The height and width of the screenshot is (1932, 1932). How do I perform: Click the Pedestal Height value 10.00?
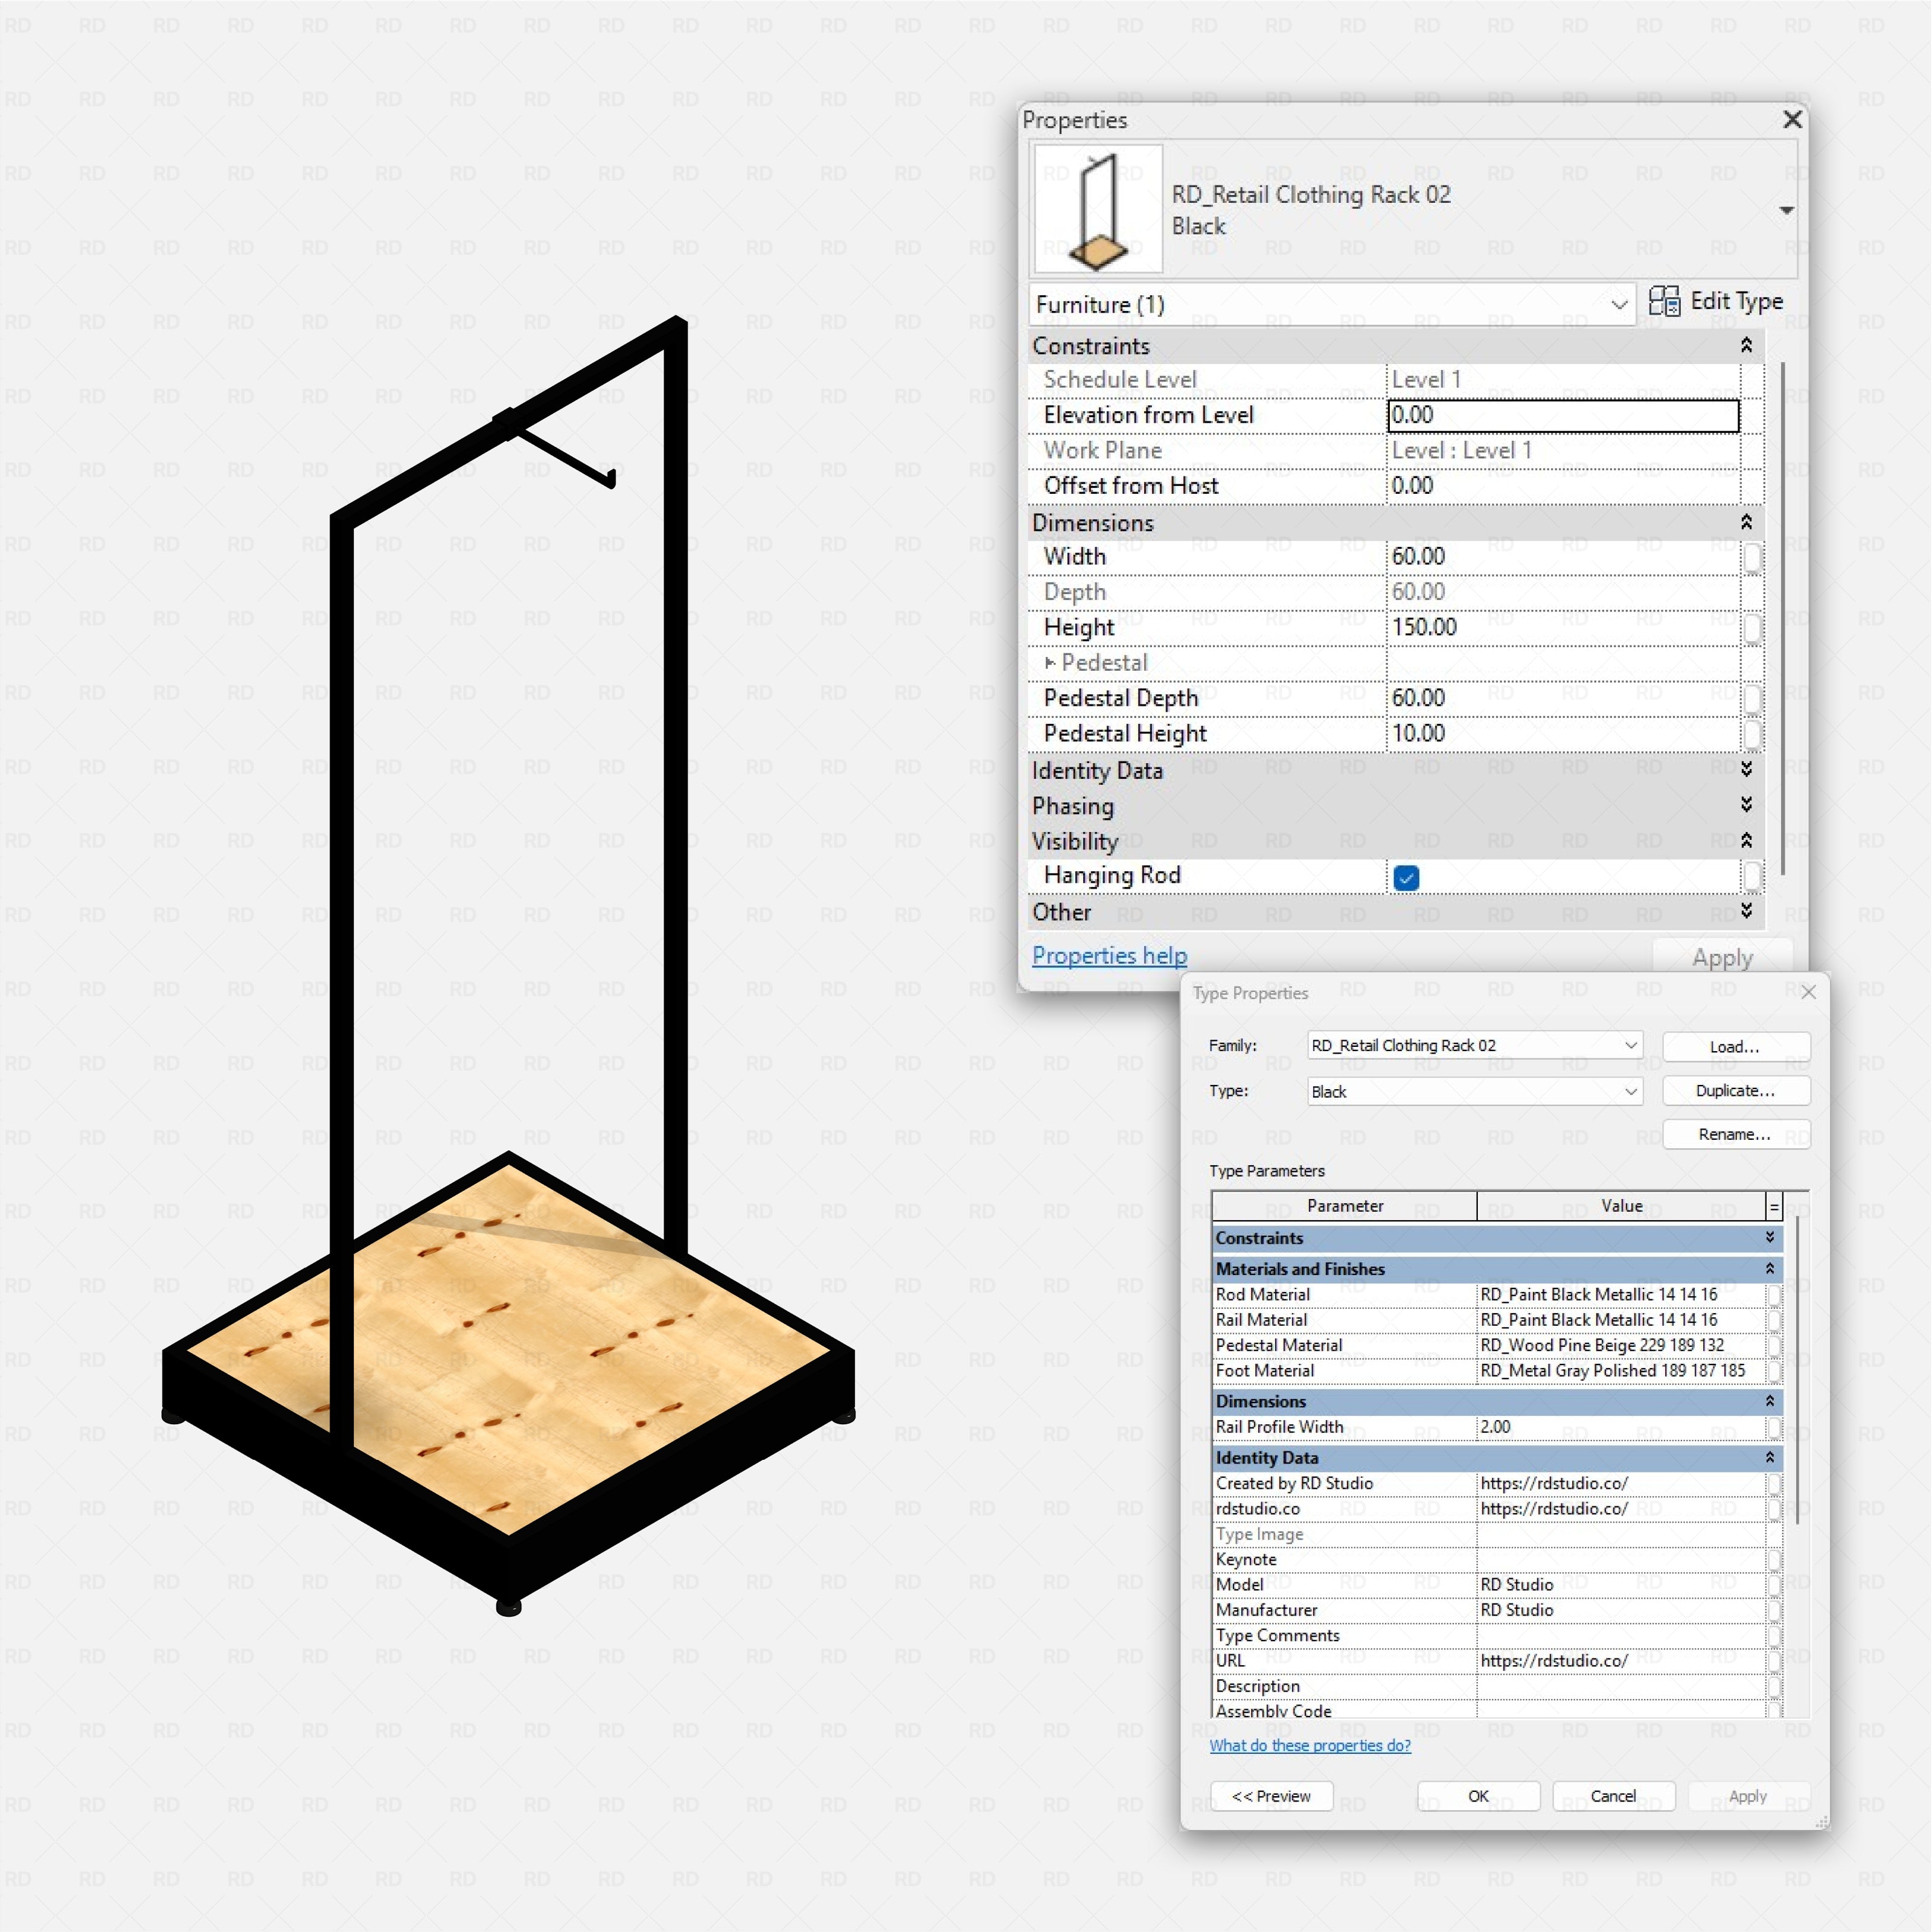coord(1563,734)
